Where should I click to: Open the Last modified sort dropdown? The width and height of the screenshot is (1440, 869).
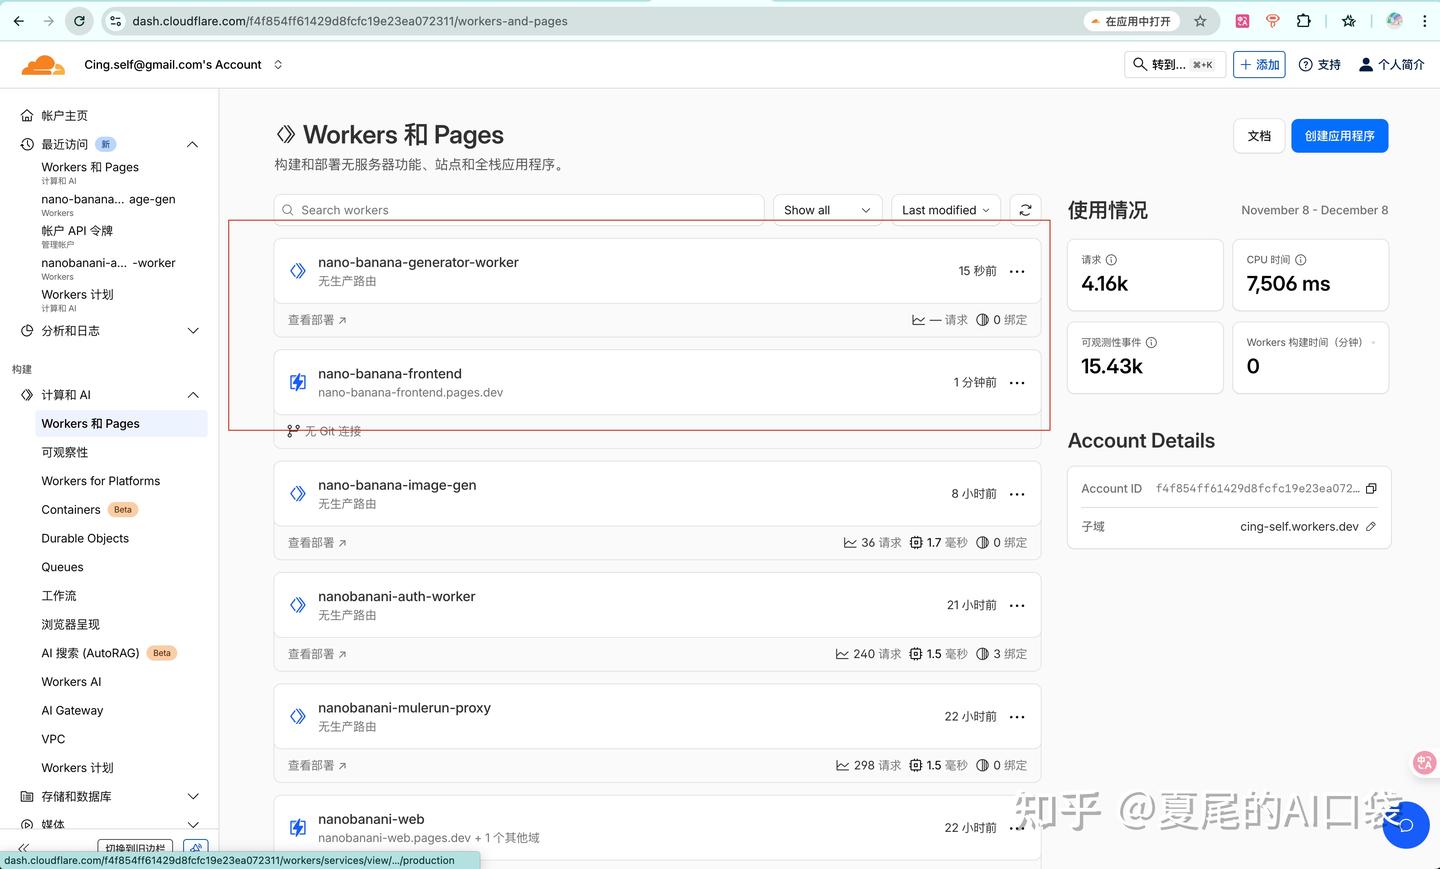[x=944, y=209]
